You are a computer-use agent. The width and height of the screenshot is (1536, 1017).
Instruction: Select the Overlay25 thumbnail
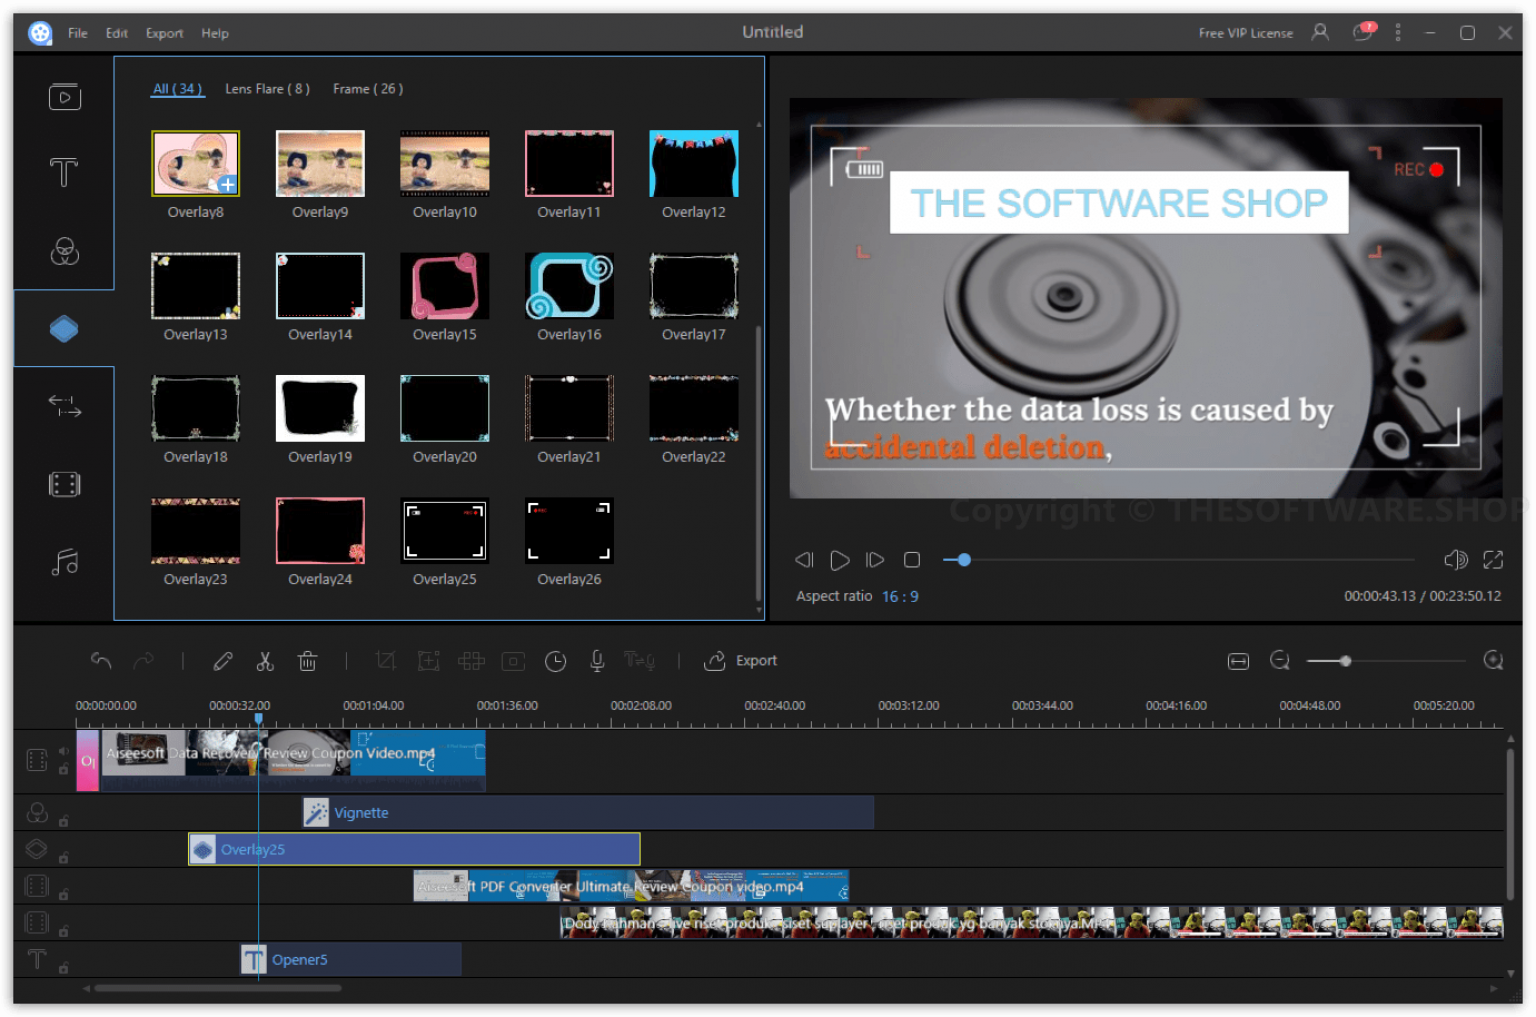pyautogui.click(x=445, y=531)
